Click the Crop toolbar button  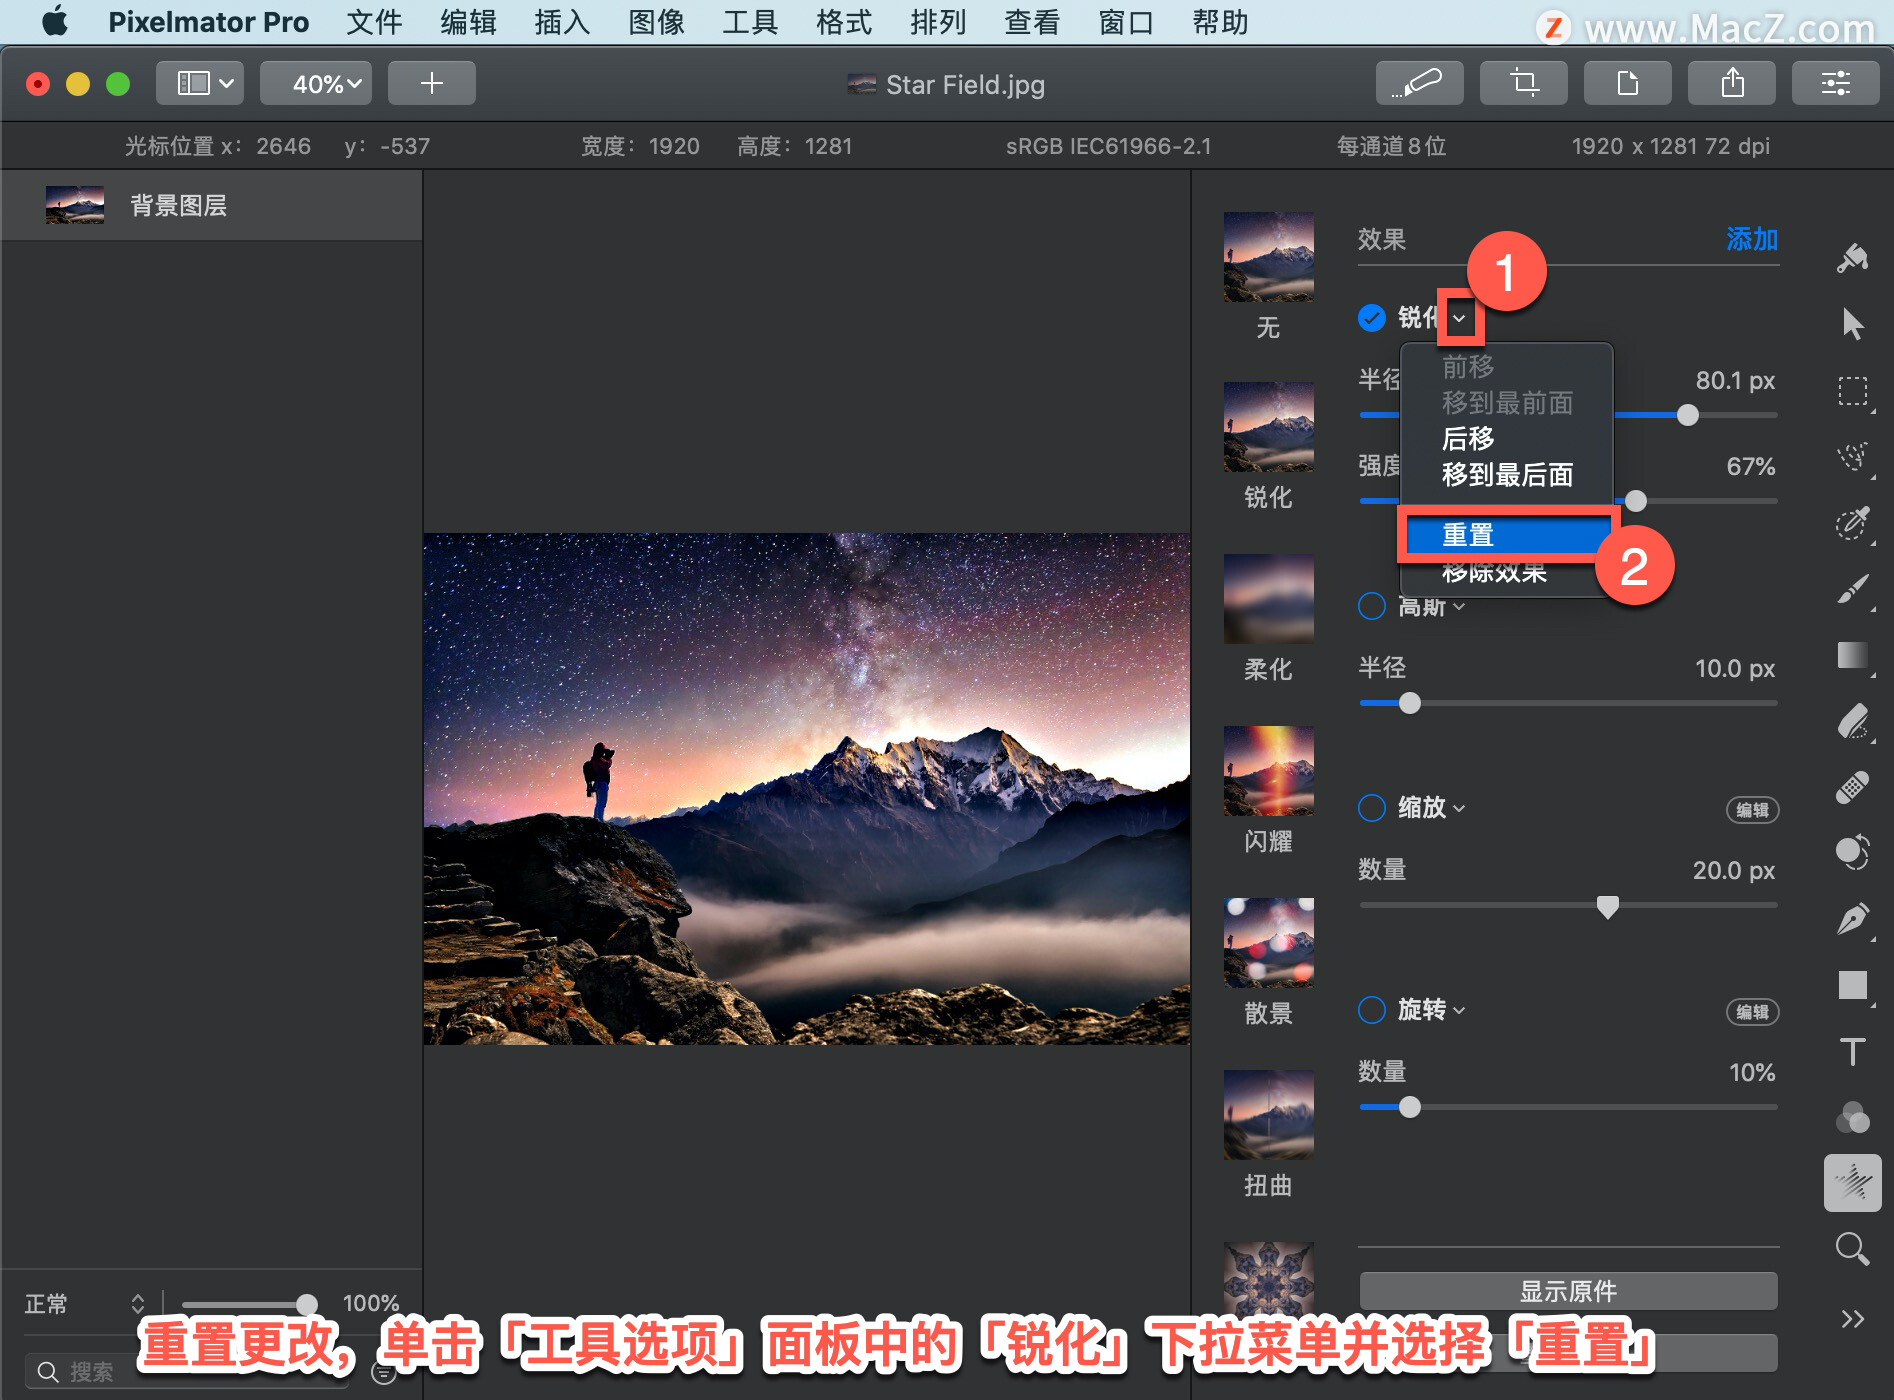pos(1524,83)
